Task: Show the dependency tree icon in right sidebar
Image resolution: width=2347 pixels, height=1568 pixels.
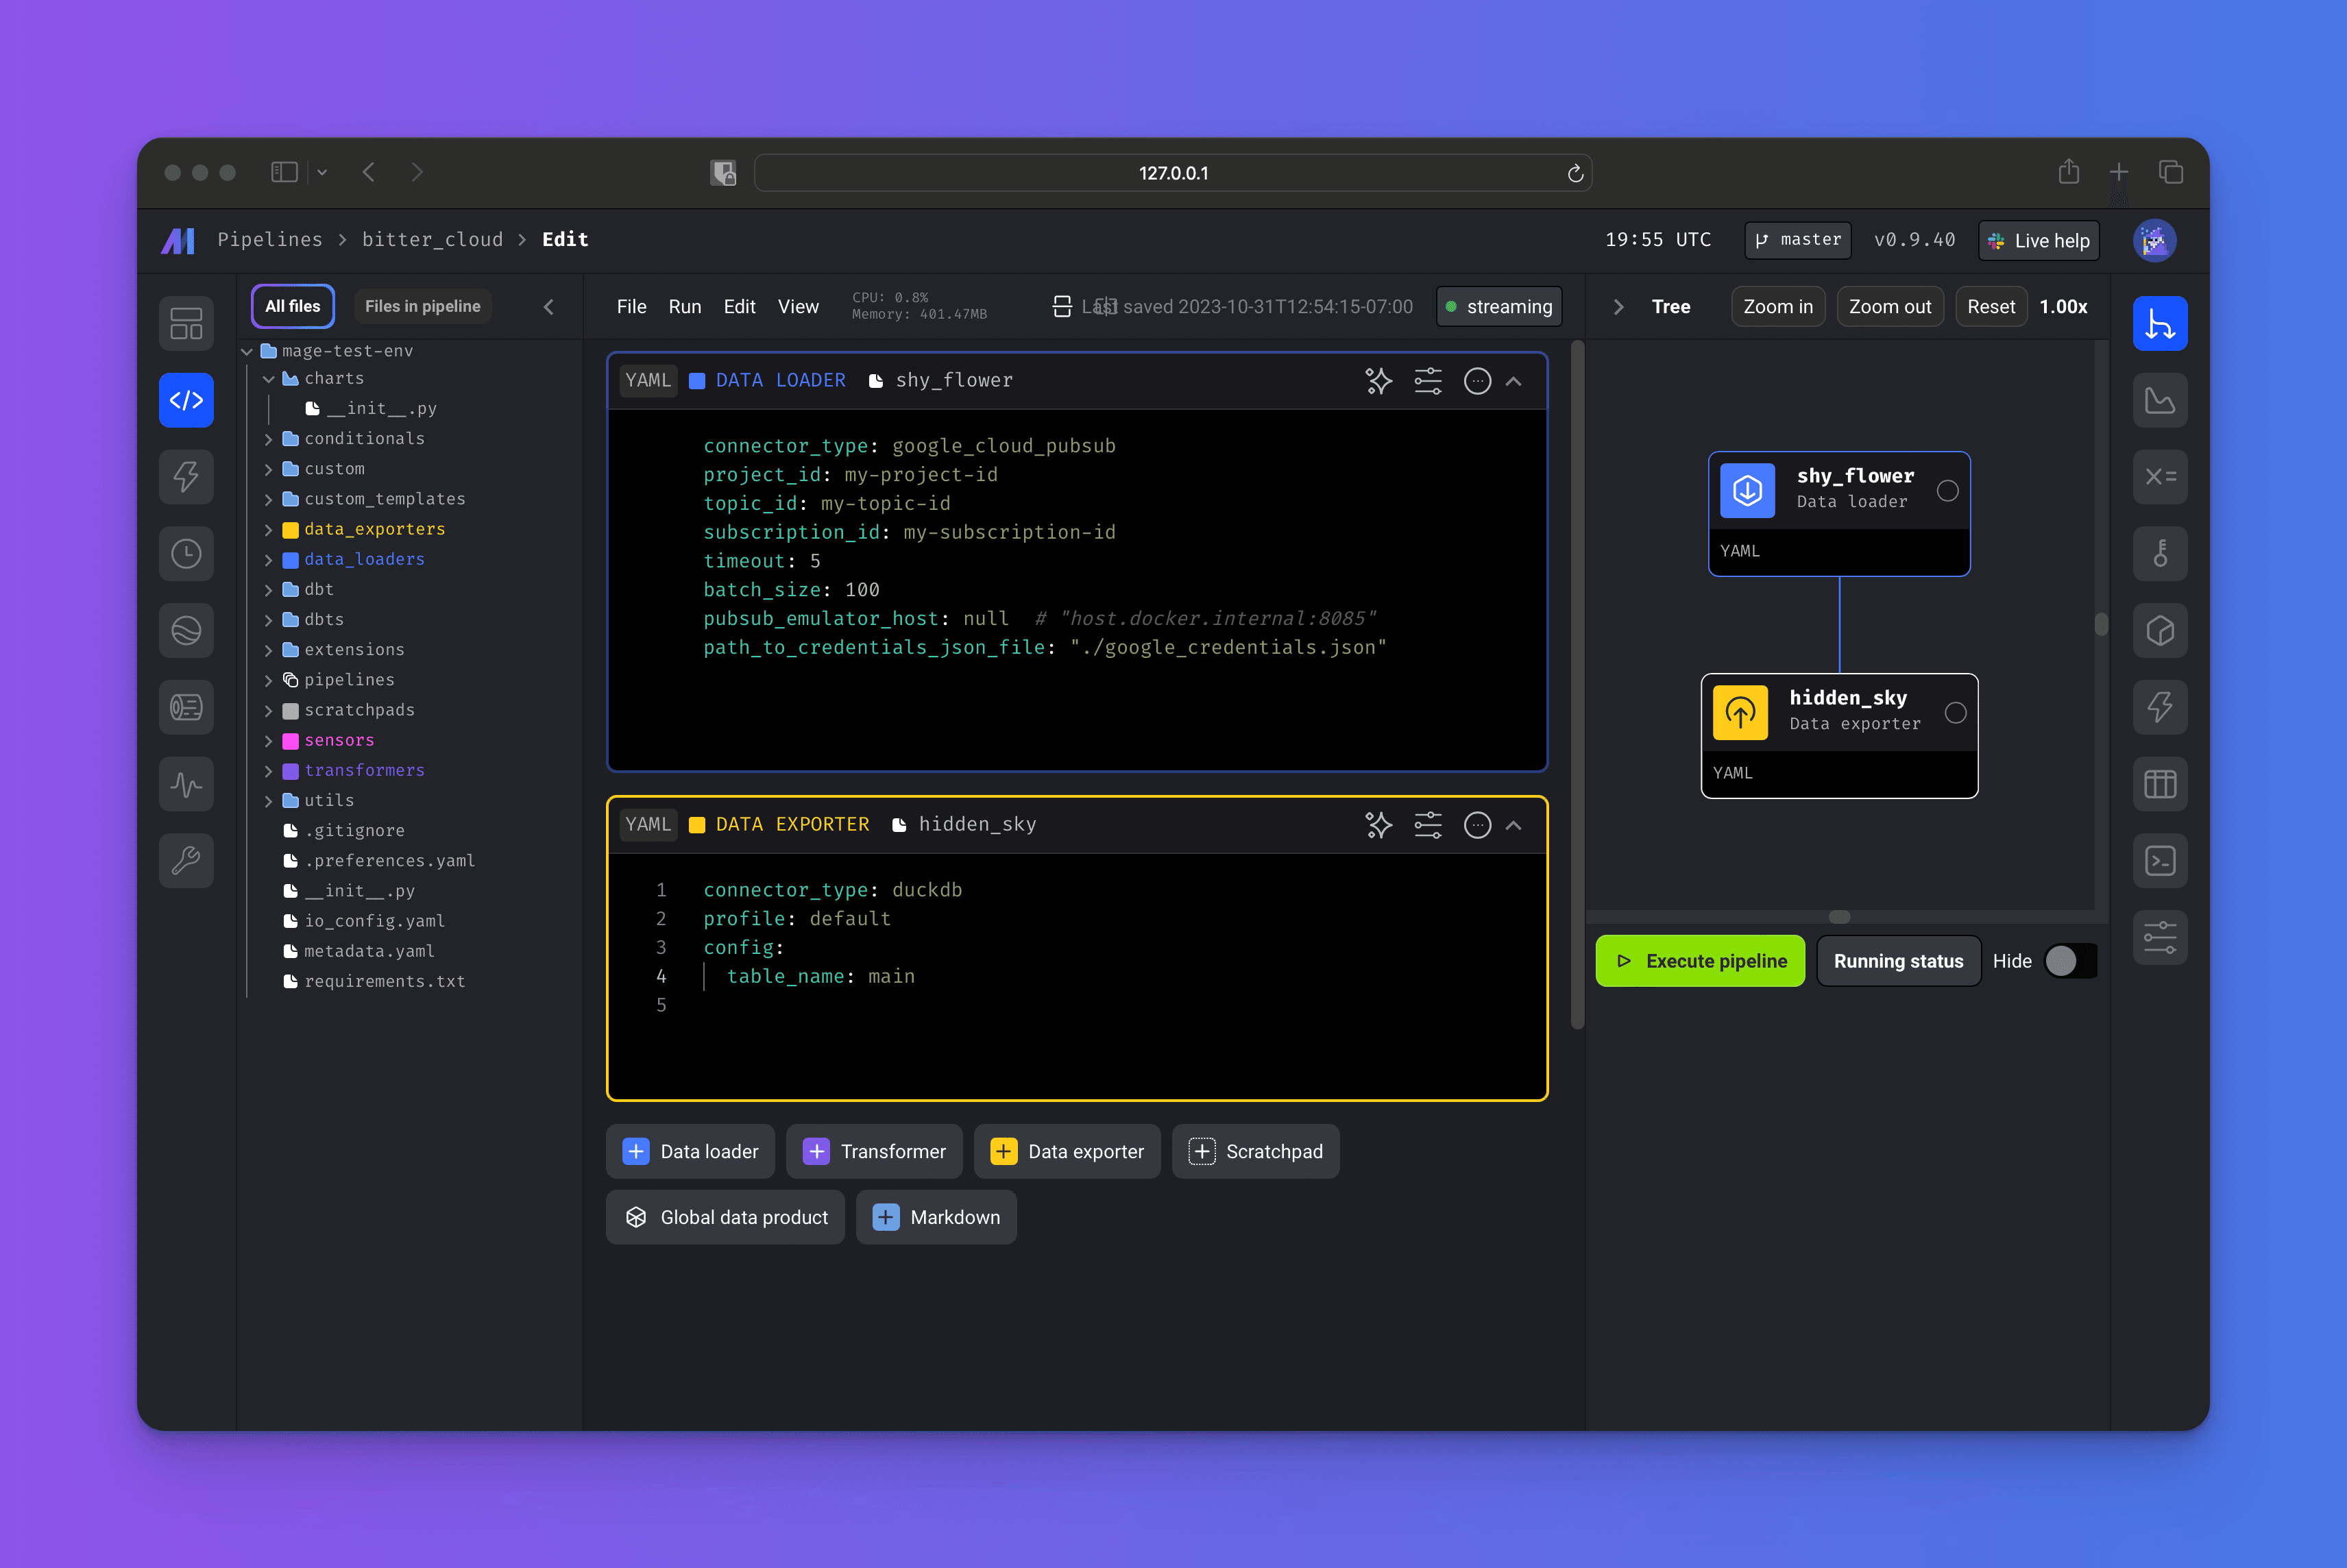Action: 2160,324
